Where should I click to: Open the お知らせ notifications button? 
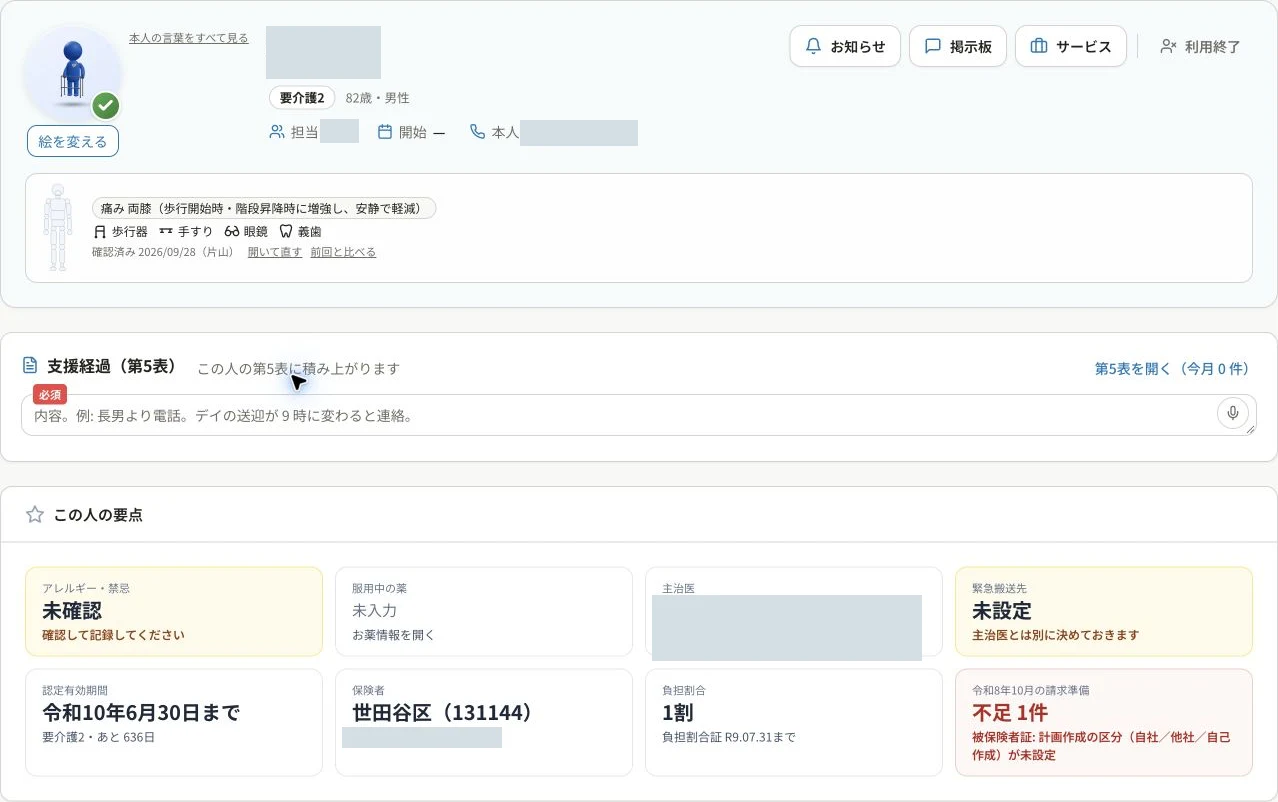845,46
